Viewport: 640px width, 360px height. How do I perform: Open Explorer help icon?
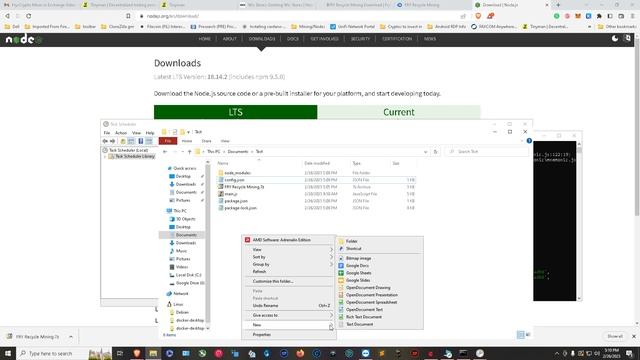tap(529, 141)
